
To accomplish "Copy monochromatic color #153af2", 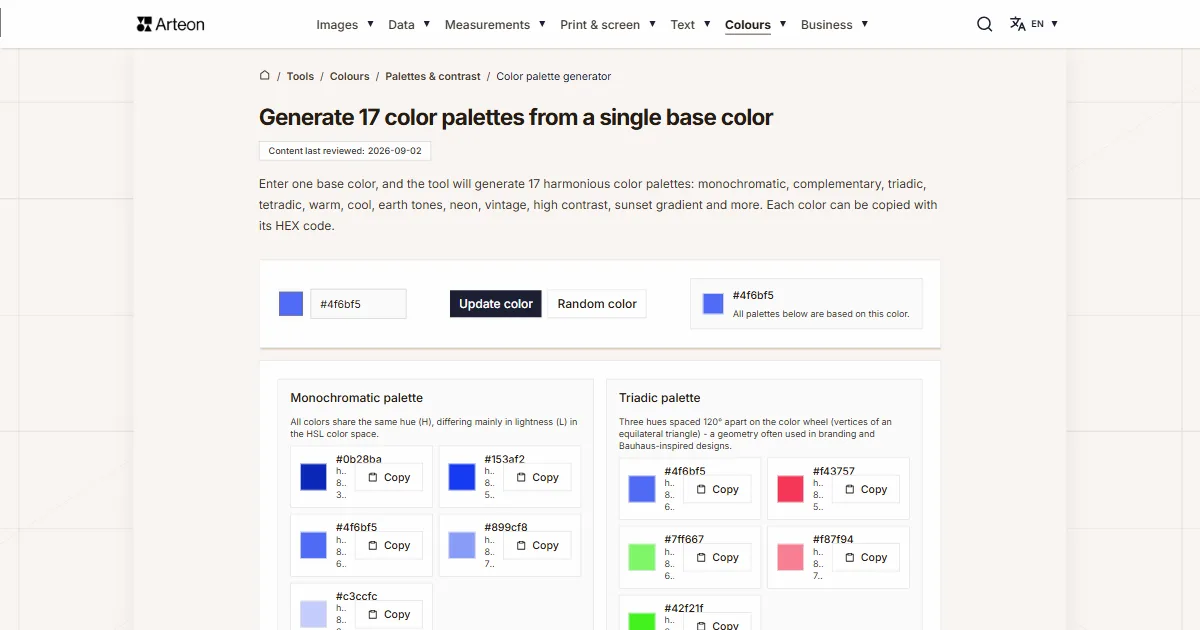I will 537,477.
